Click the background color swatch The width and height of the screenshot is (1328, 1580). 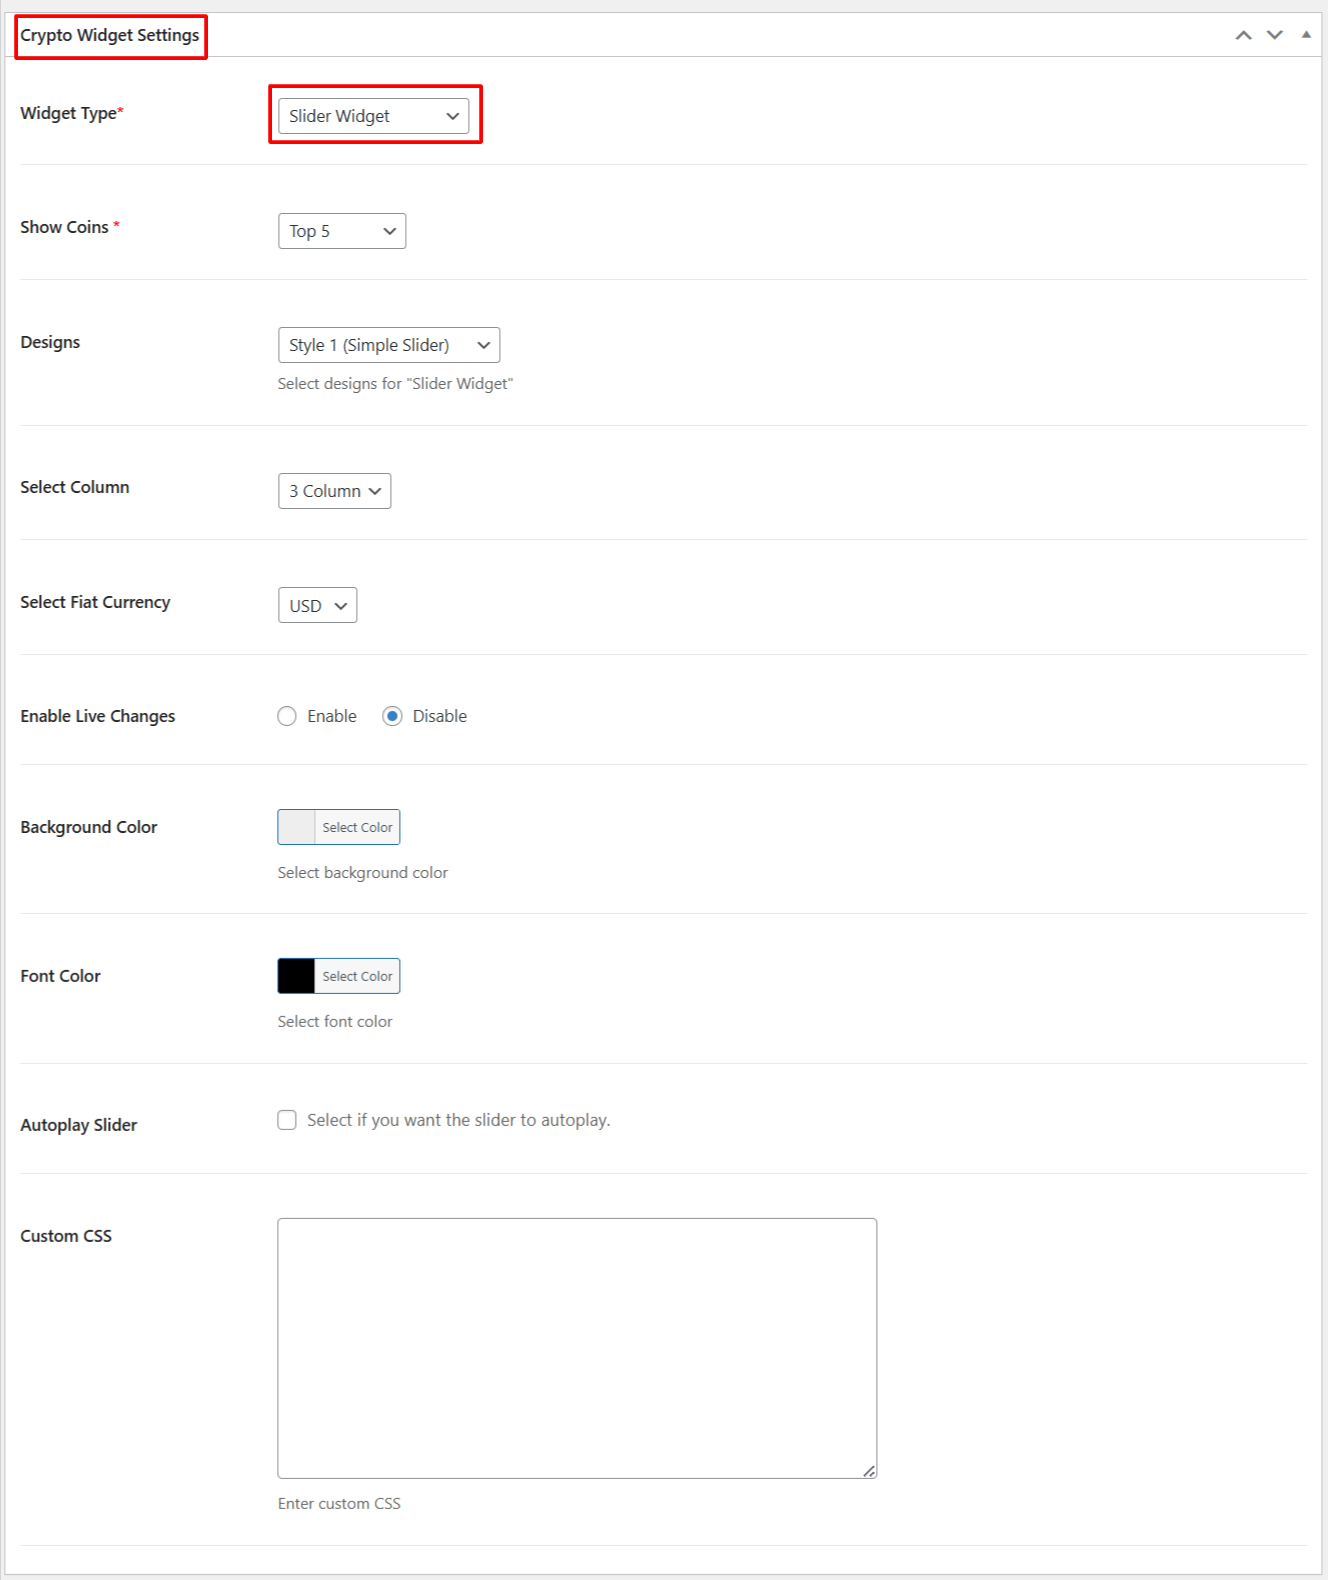click(296, 827)
